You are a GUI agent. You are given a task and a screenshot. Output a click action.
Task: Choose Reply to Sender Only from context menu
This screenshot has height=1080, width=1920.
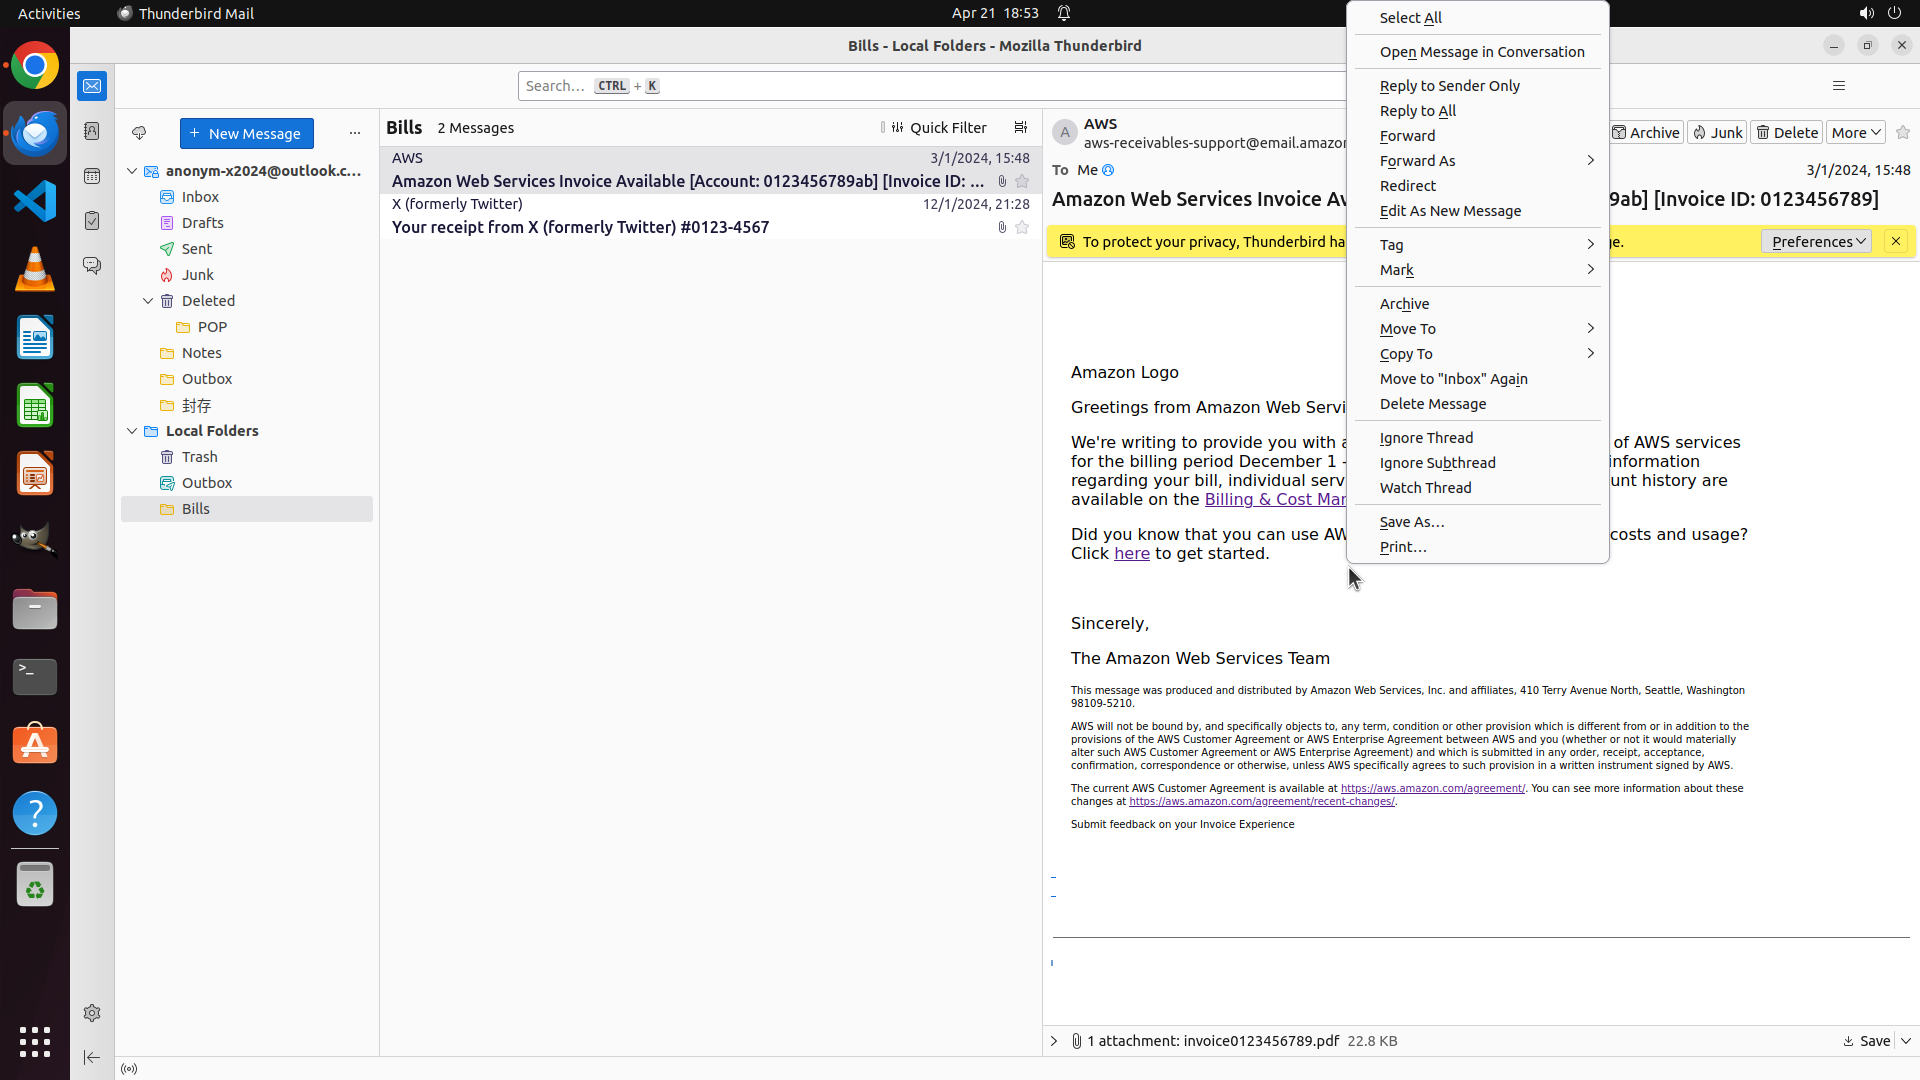(x=1449, y=86)
